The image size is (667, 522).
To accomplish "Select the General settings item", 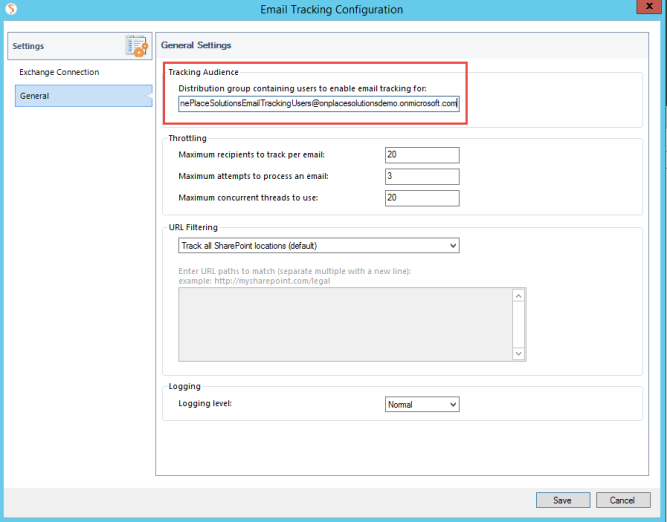I will coord(35,96).
